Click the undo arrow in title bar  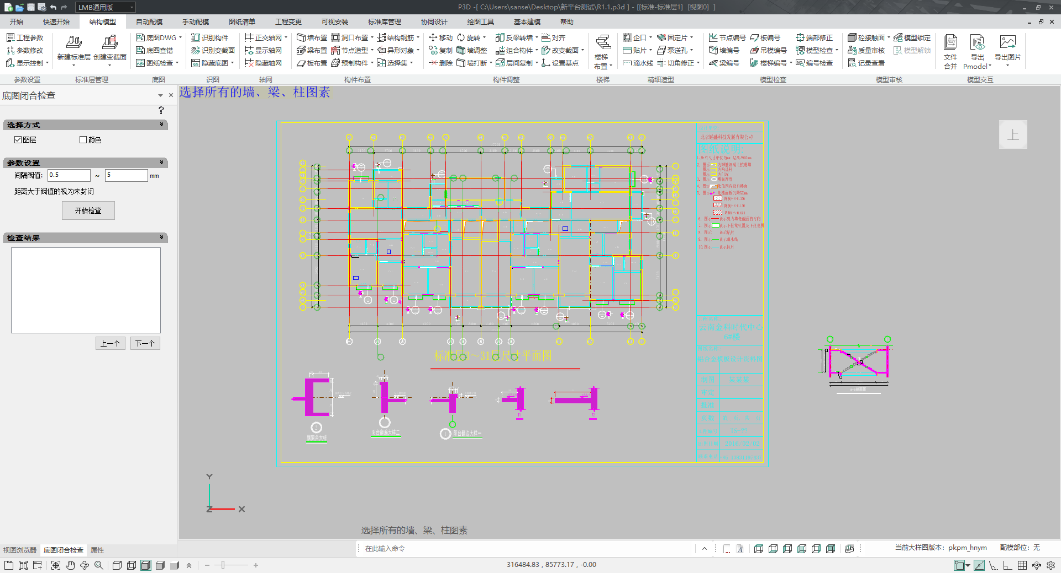[52, 7]
